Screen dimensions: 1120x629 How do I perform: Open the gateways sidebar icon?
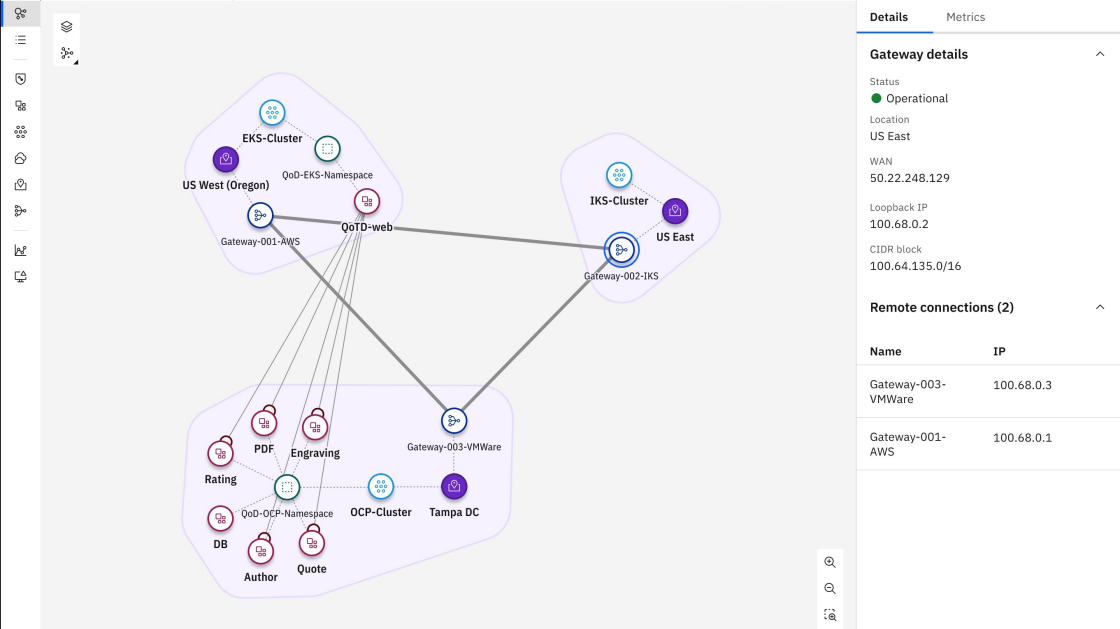[21, 211]
